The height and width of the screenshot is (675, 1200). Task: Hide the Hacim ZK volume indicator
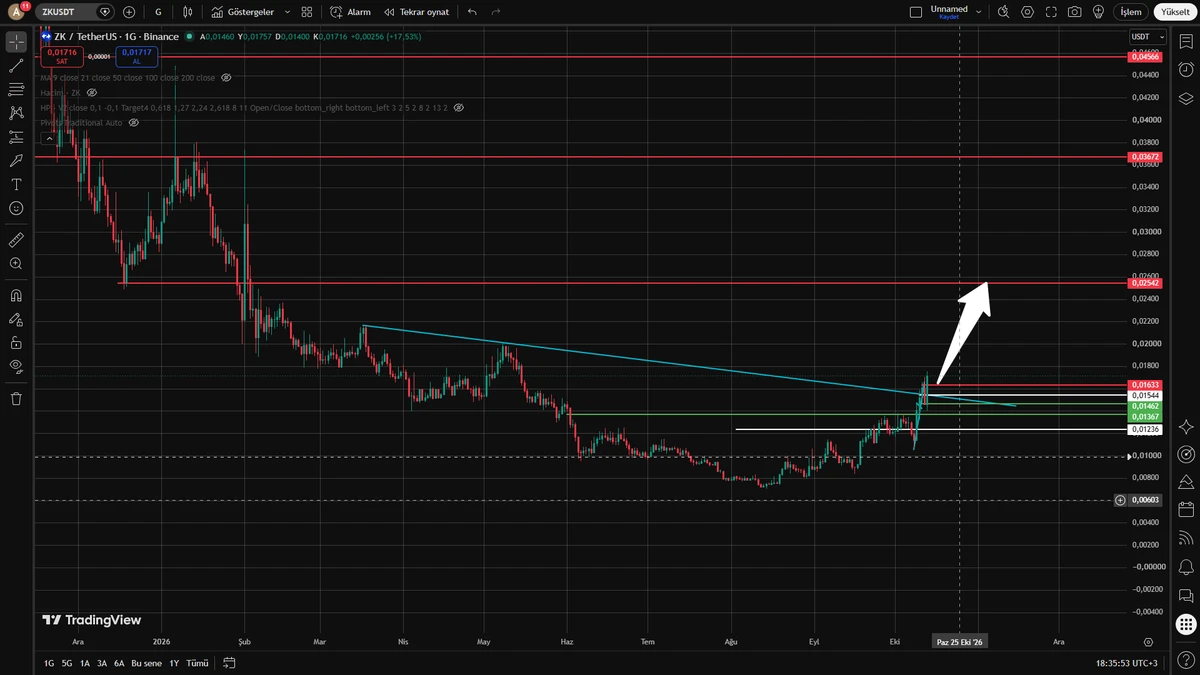(x=92, y=92)
